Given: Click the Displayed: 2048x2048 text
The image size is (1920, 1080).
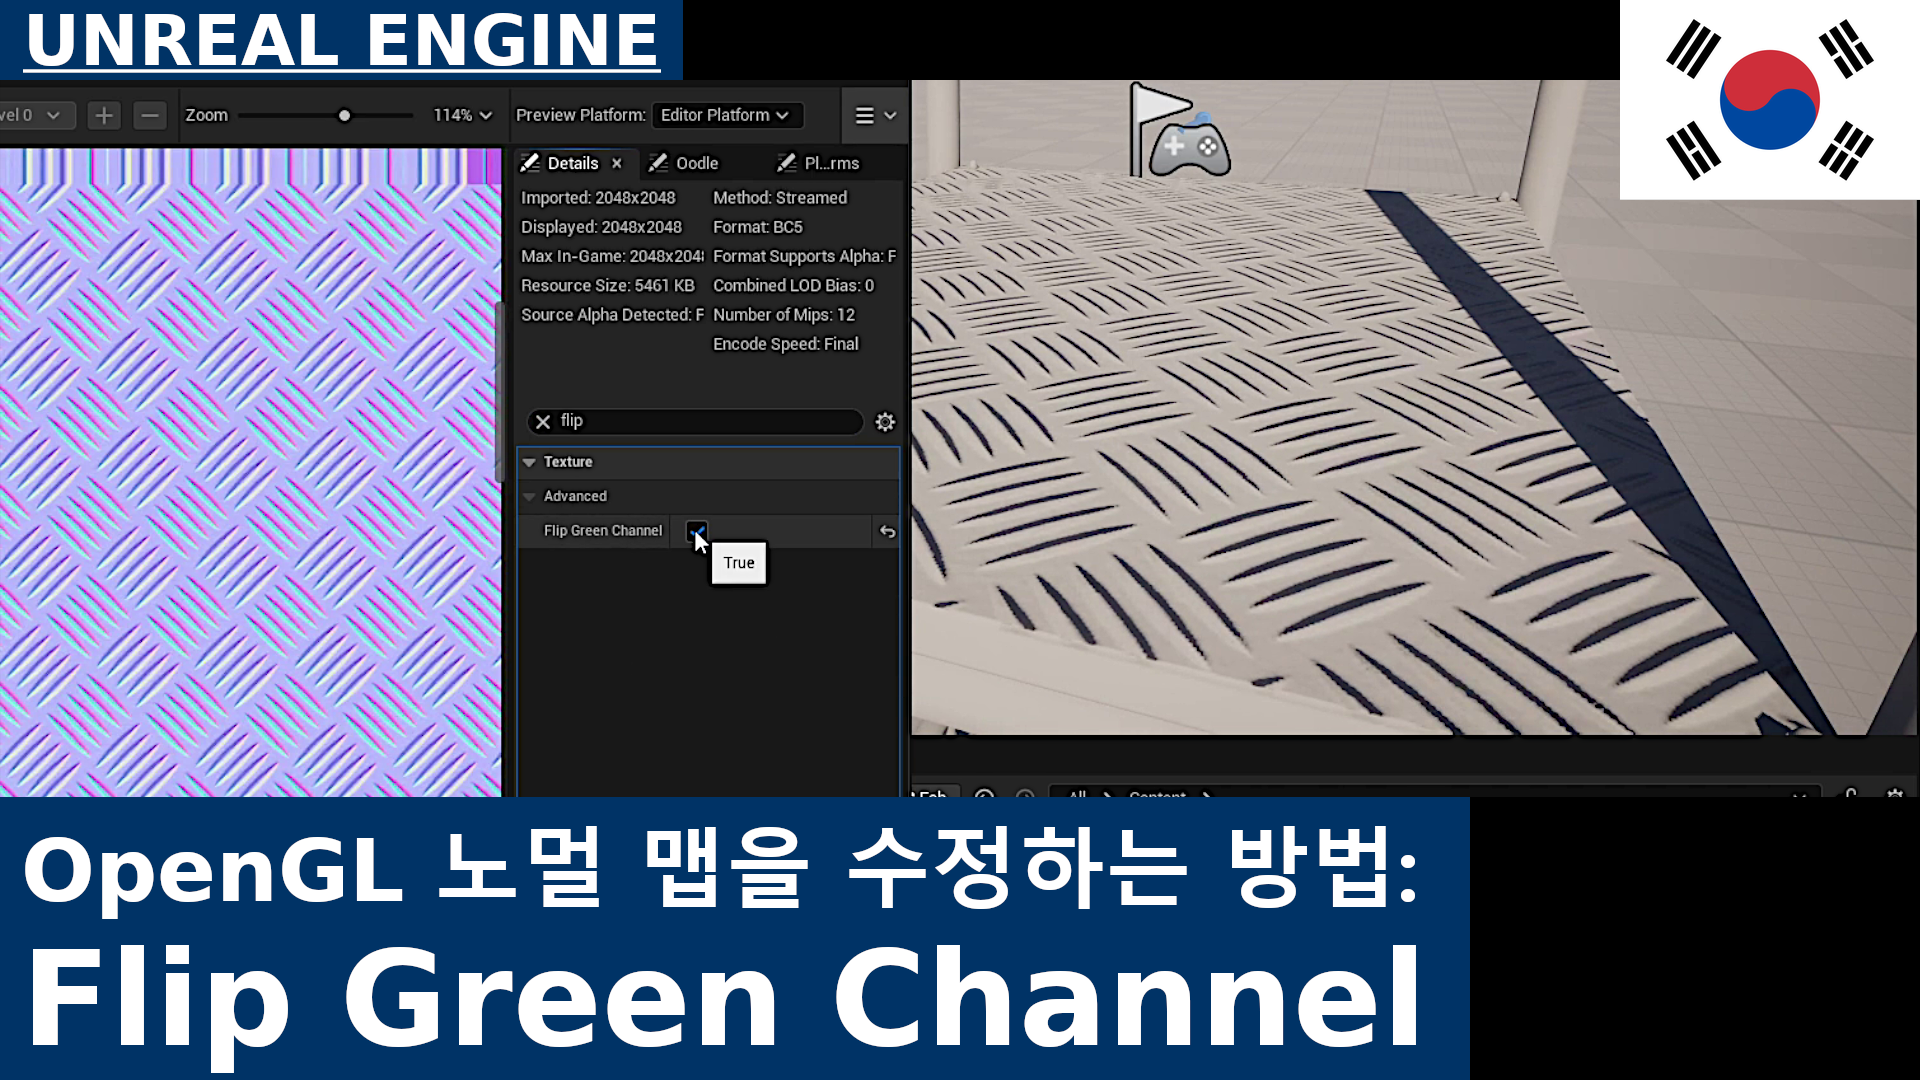Looking at the screenshot, I should pyautogui.click(x=601, y=227).
